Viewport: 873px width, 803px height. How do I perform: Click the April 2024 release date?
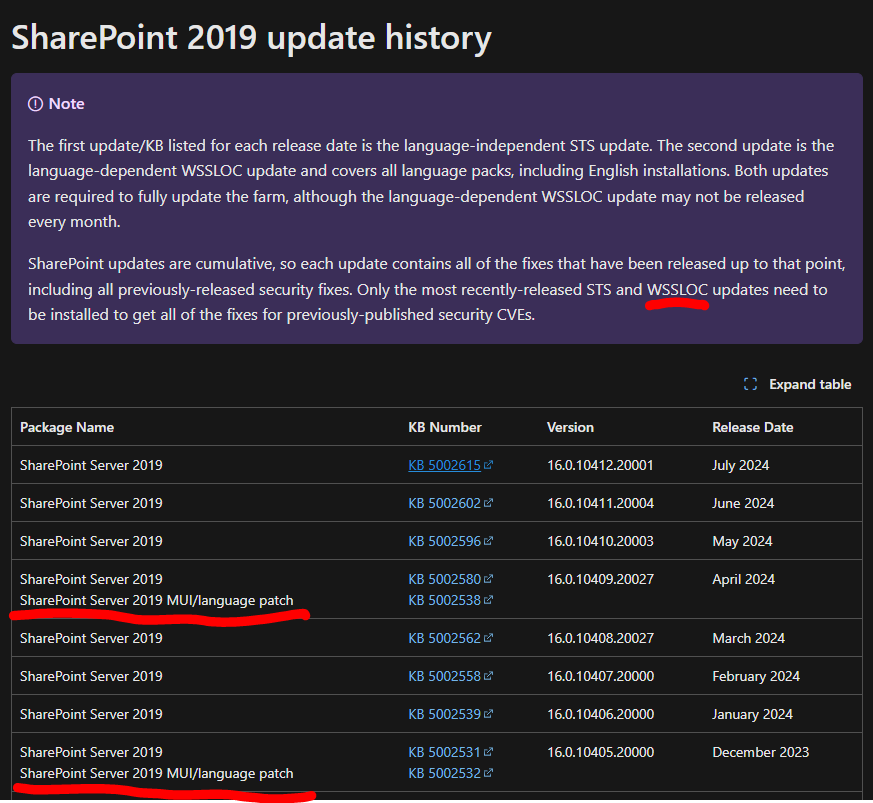[x=743, y=579]
